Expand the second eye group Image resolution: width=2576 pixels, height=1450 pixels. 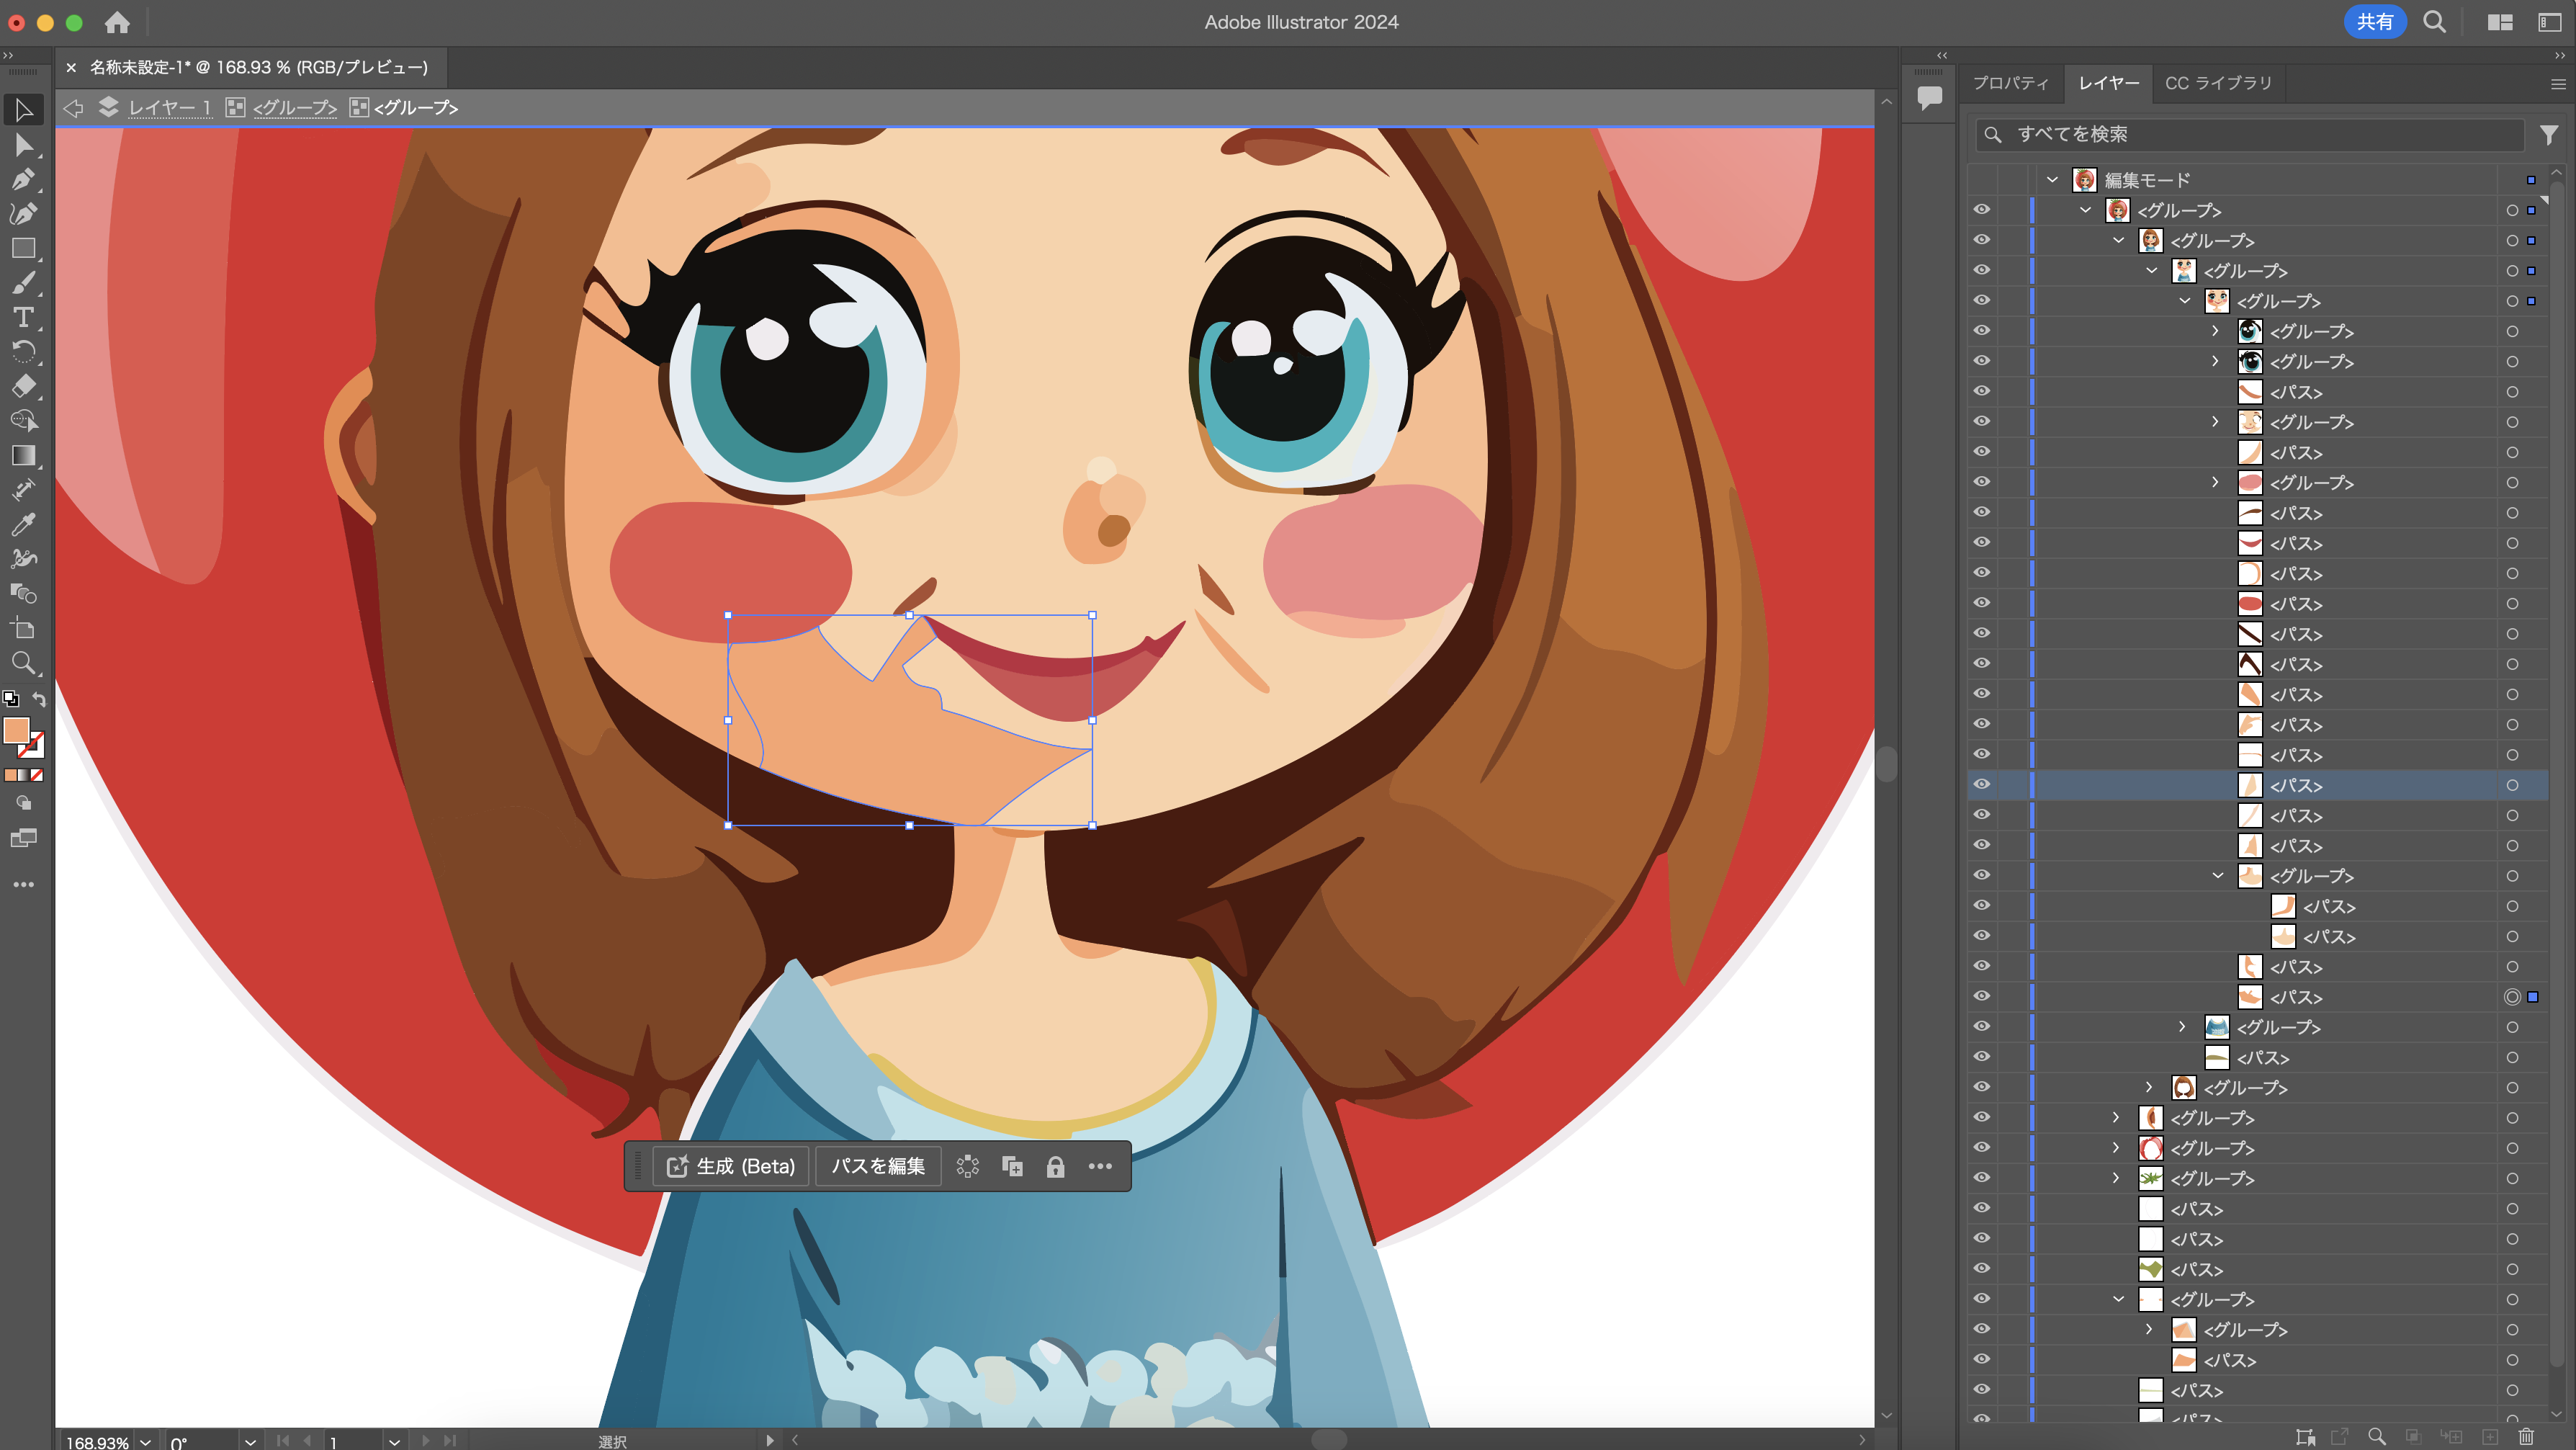(x=2215, y=361)
